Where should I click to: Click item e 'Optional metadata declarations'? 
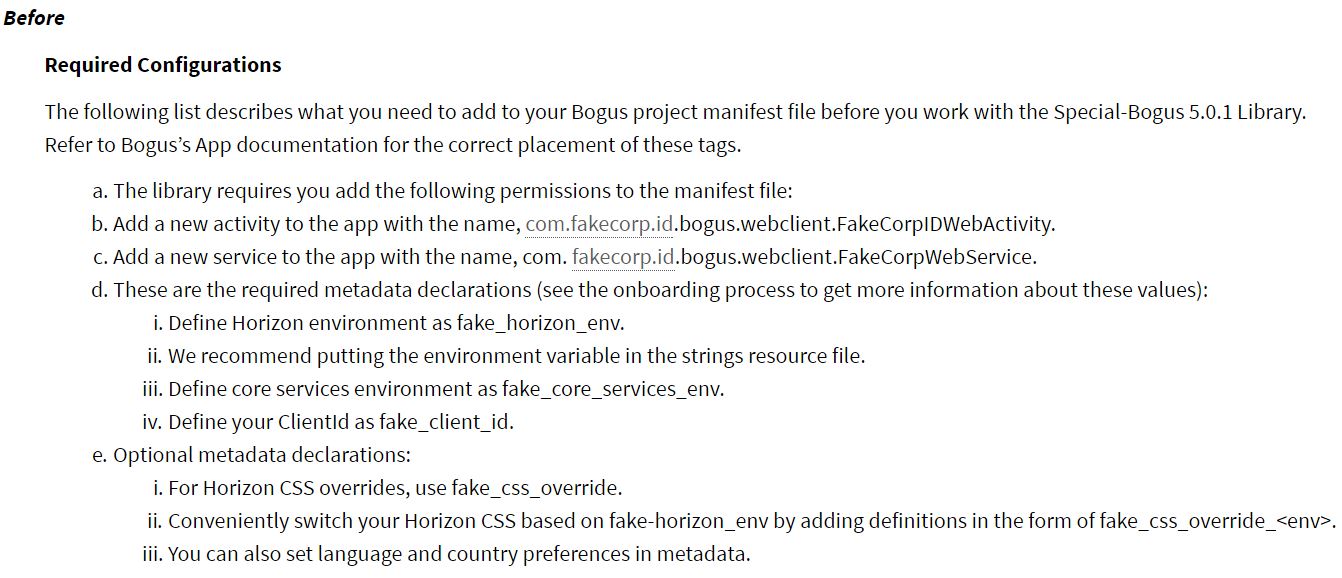[x=252, y=455]
